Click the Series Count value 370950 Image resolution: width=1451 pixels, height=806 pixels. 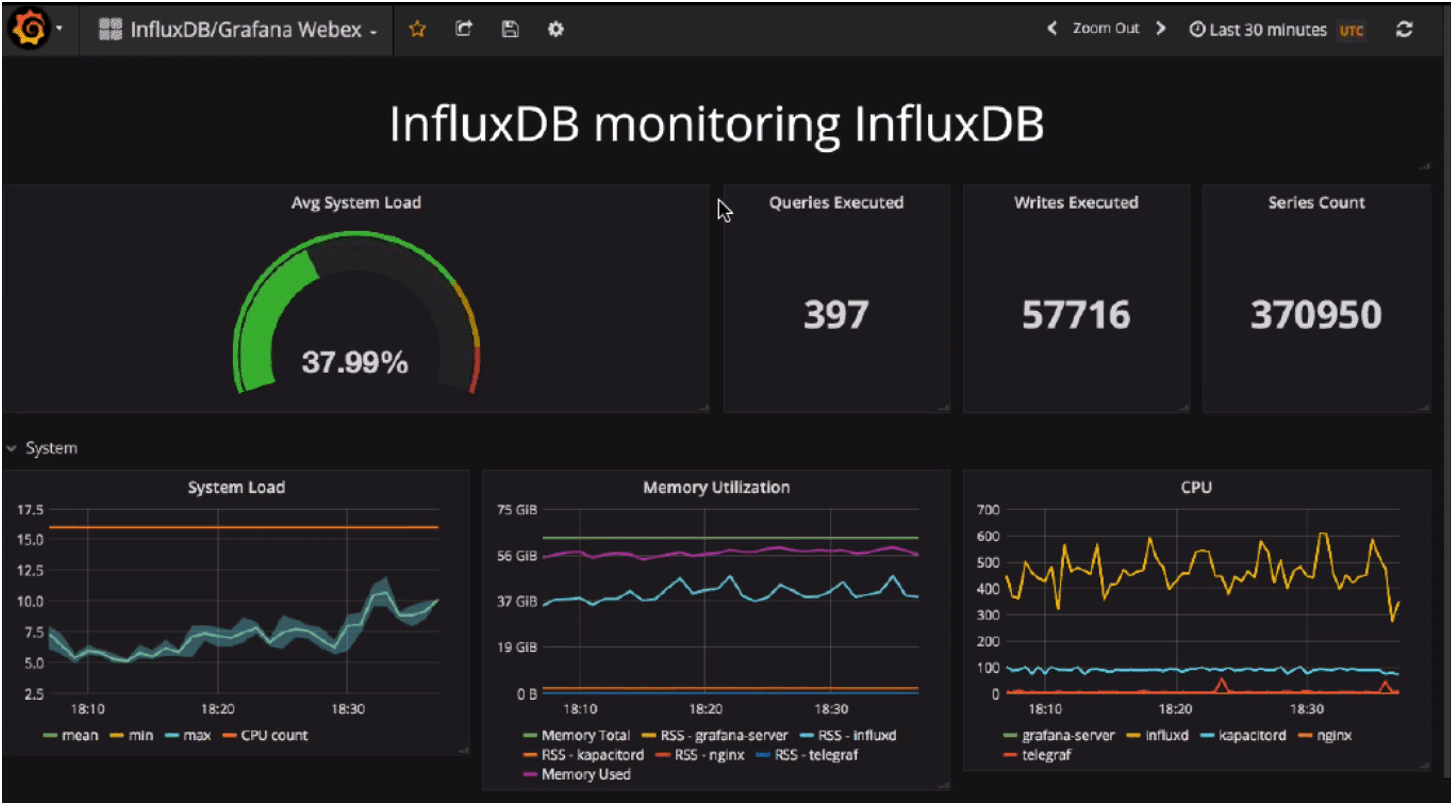(x=1317, y=315)
